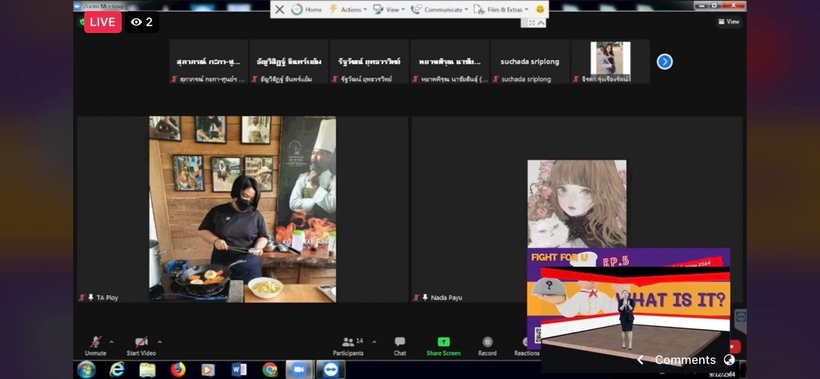Close the remote session toolbar X
Image resolution: width=820 pixels, height=379 pixels.
pyautogui.click(x=280, y=9)
